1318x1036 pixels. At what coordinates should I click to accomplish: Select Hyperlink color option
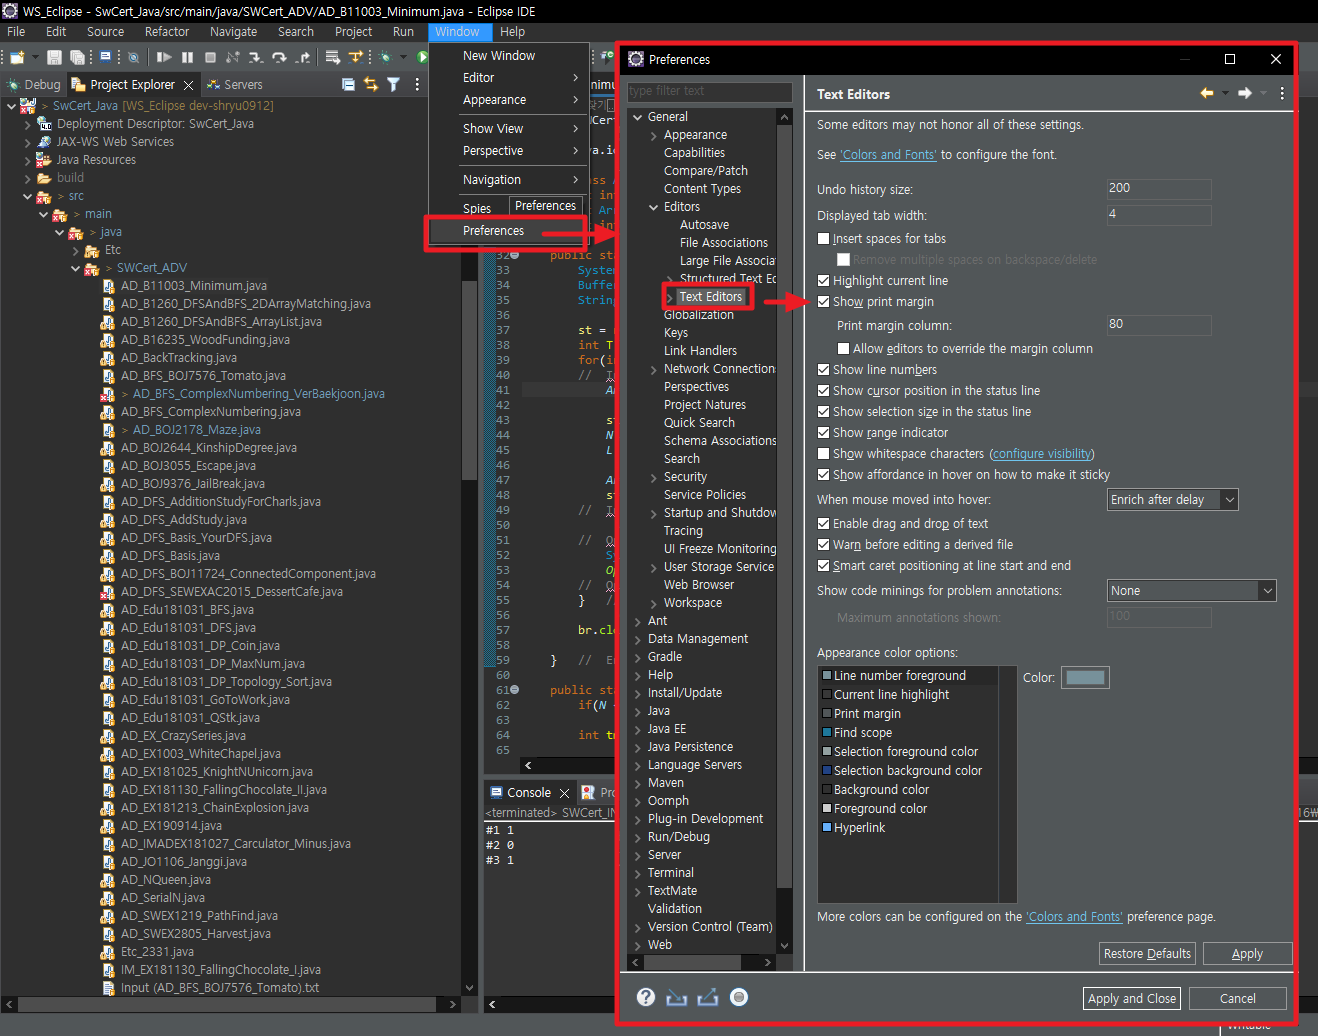pos(859,828)
